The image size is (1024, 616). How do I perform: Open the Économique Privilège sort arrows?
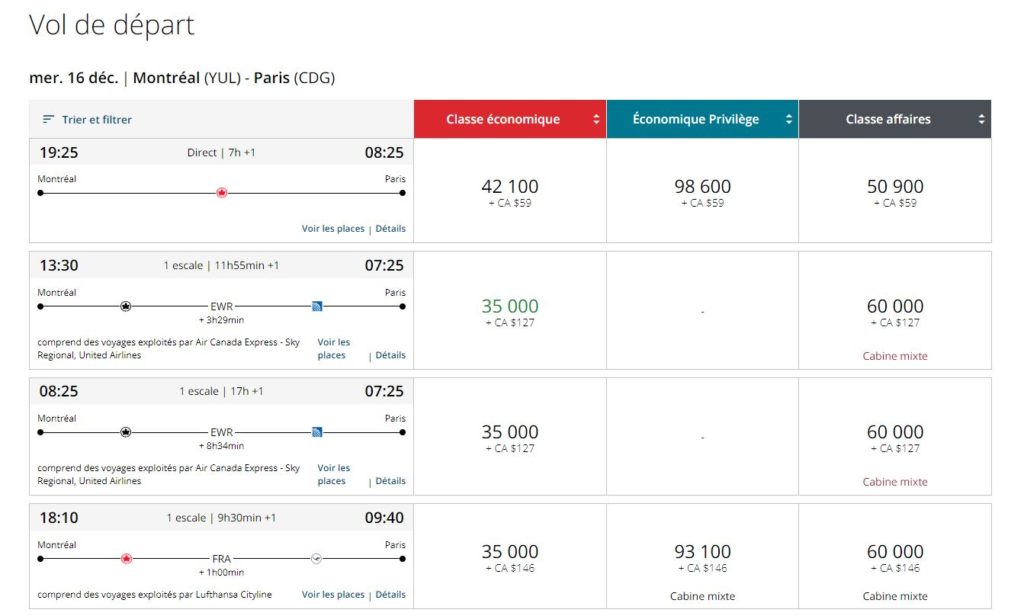coord(790,118)
